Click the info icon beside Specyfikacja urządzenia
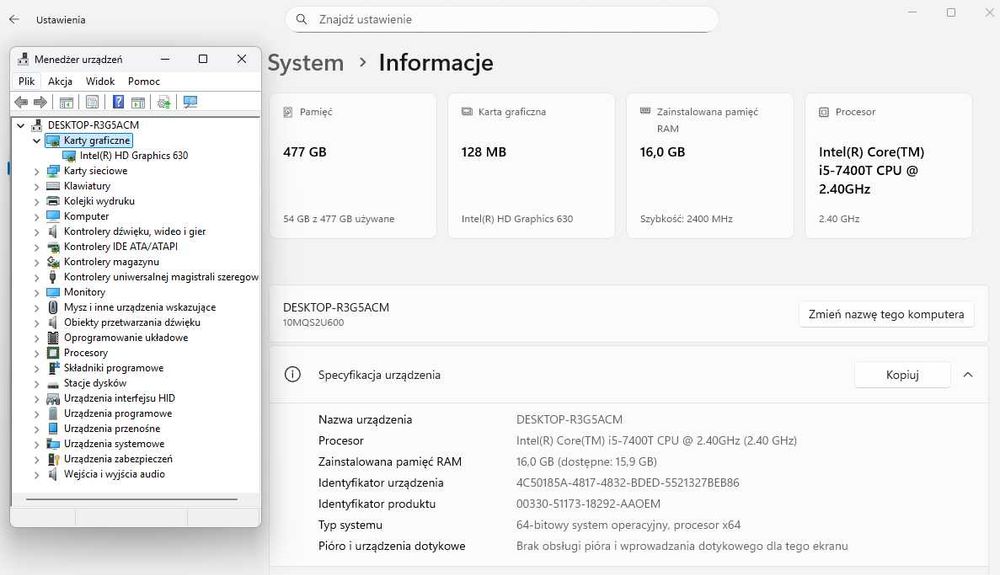 [292, 374]
